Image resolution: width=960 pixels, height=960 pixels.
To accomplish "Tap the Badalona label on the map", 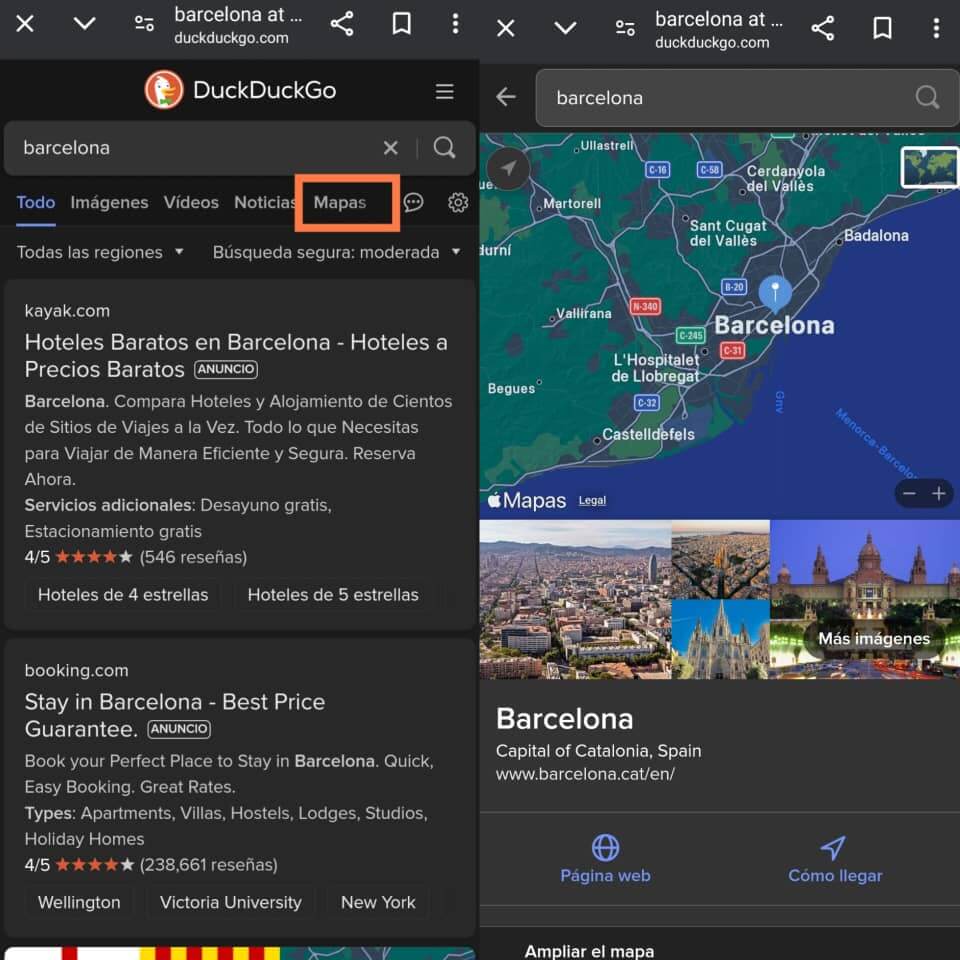I will (876, 236).
